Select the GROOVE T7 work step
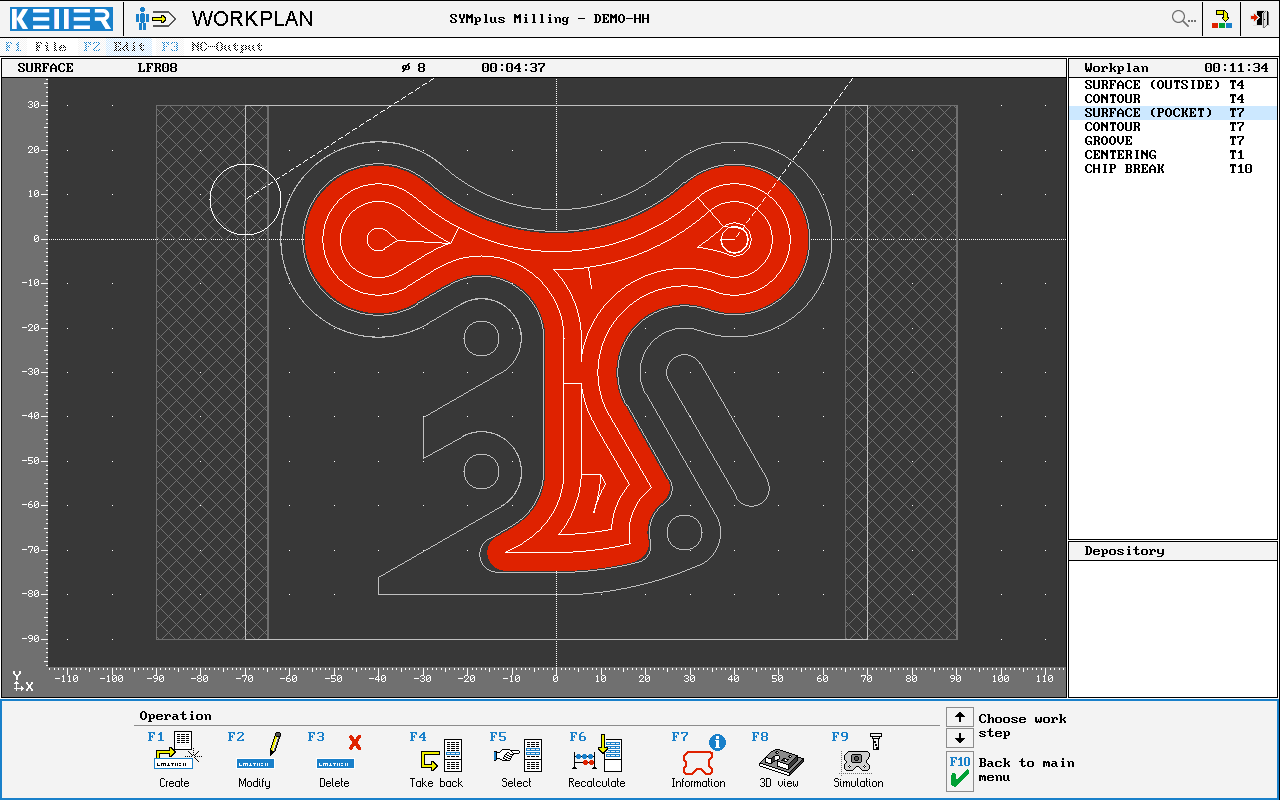The image size is (1280, 800). pos(1164,141)
